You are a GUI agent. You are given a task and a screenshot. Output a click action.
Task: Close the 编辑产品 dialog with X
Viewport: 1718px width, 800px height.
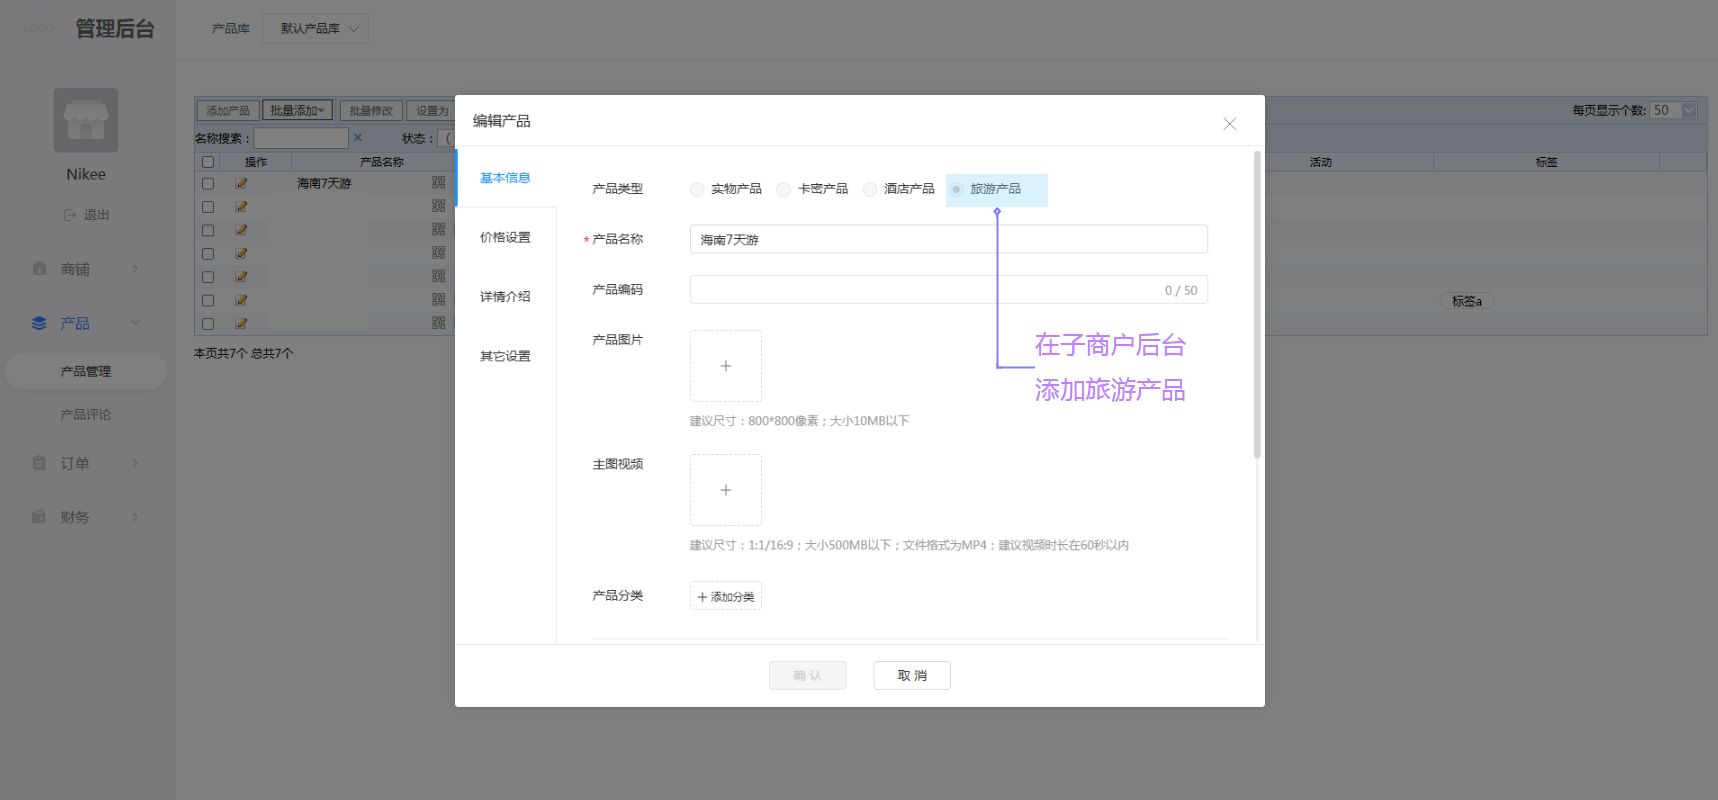click(1229, 124)
